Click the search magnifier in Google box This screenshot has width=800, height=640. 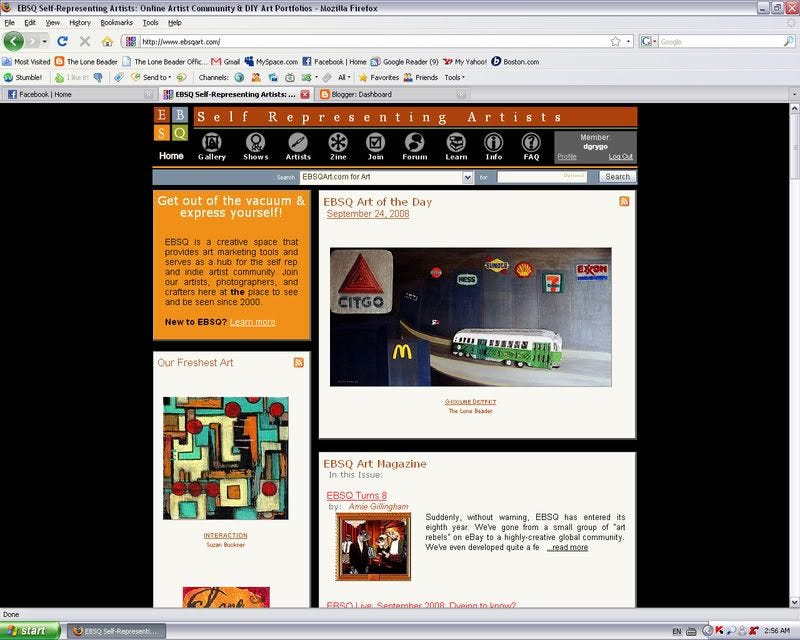point(788,41)
